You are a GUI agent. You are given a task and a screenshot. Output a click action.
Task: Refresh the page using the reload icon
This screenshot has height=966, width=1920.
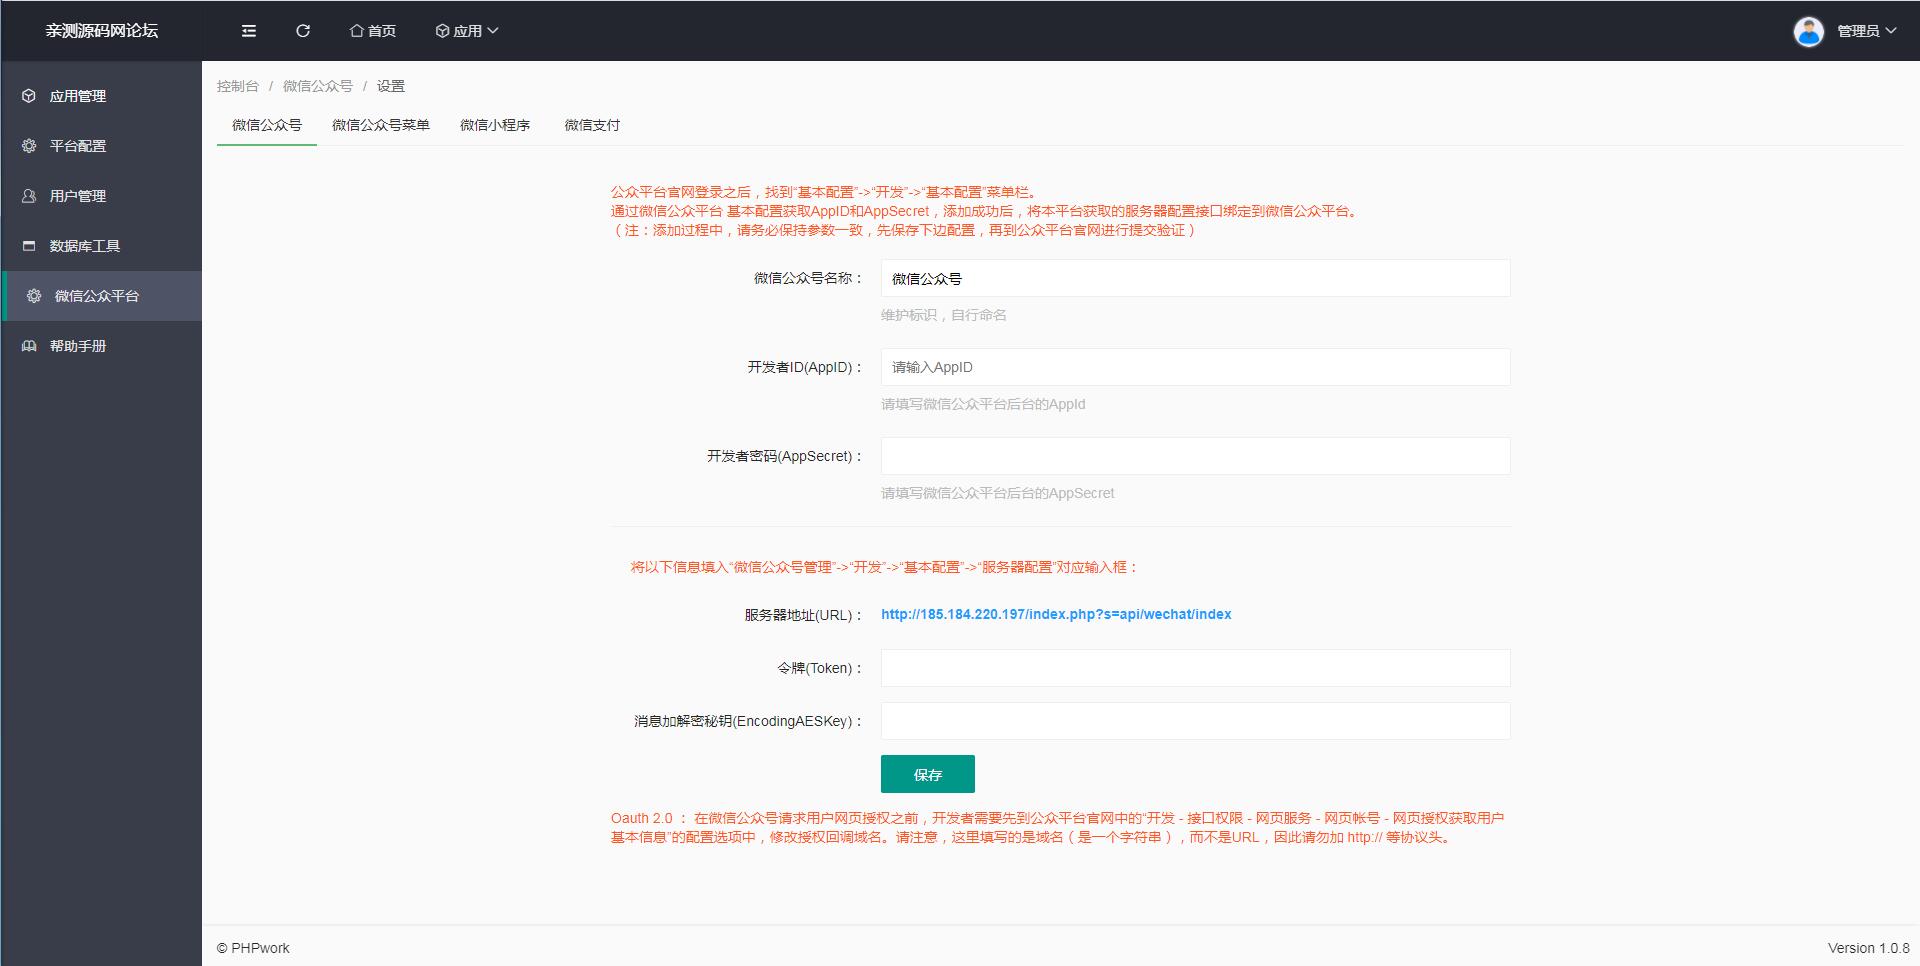click(x=303, y=31)
